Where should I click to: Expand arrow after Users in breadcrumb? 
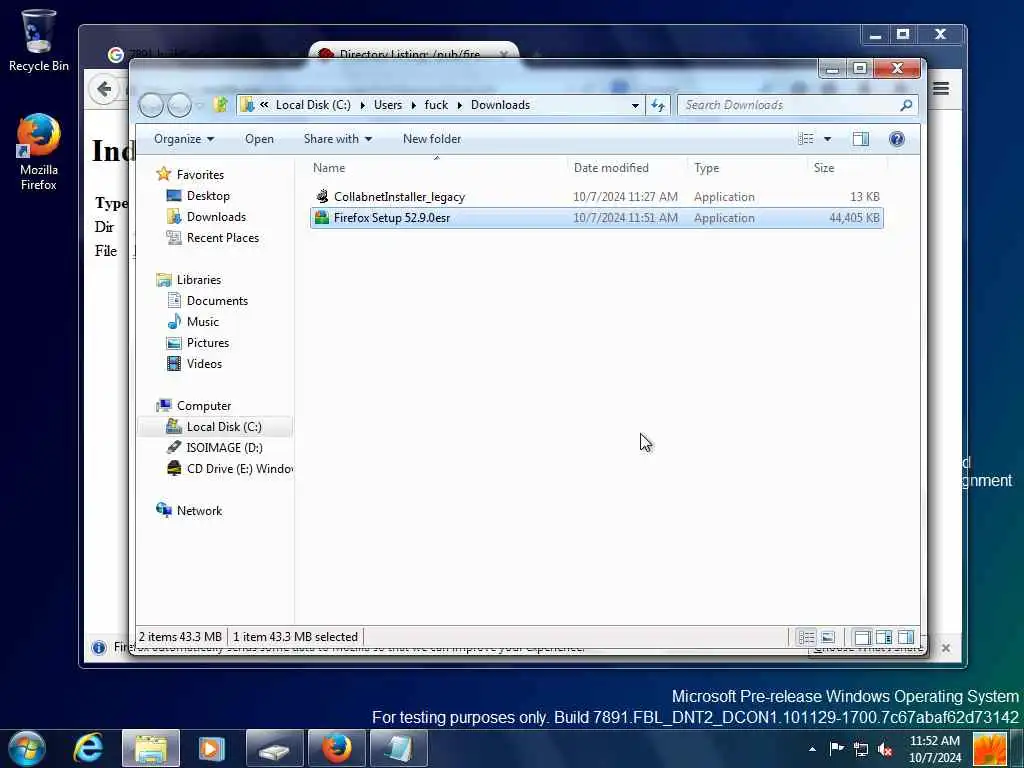413,105
